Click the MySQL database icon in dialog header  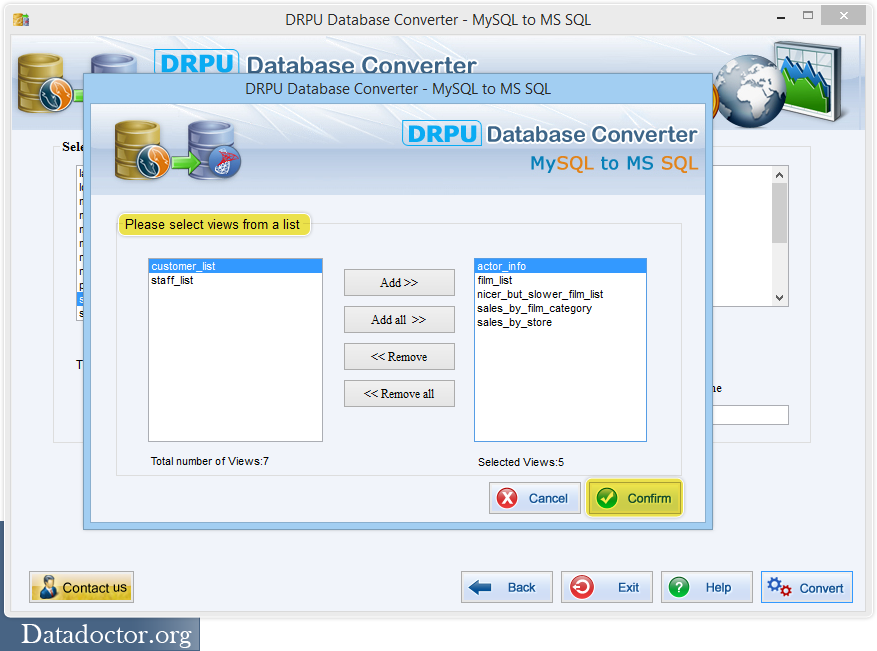coord(142,150)
